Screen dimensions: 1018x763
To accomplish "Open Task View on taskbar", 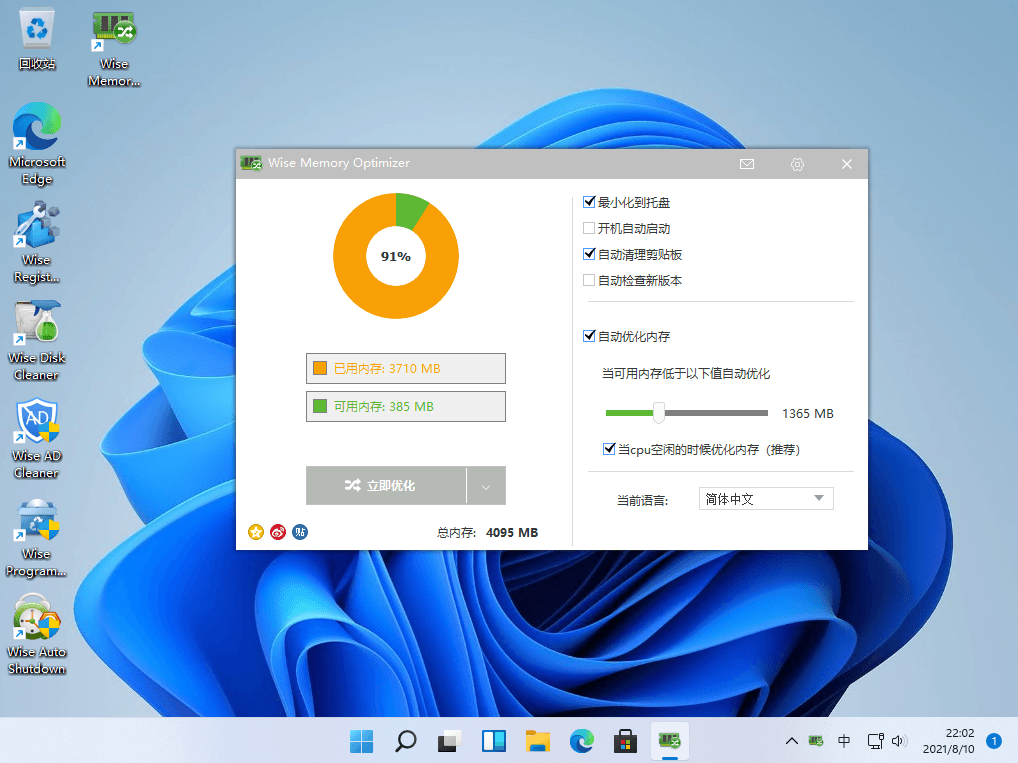I will (449, 741).
